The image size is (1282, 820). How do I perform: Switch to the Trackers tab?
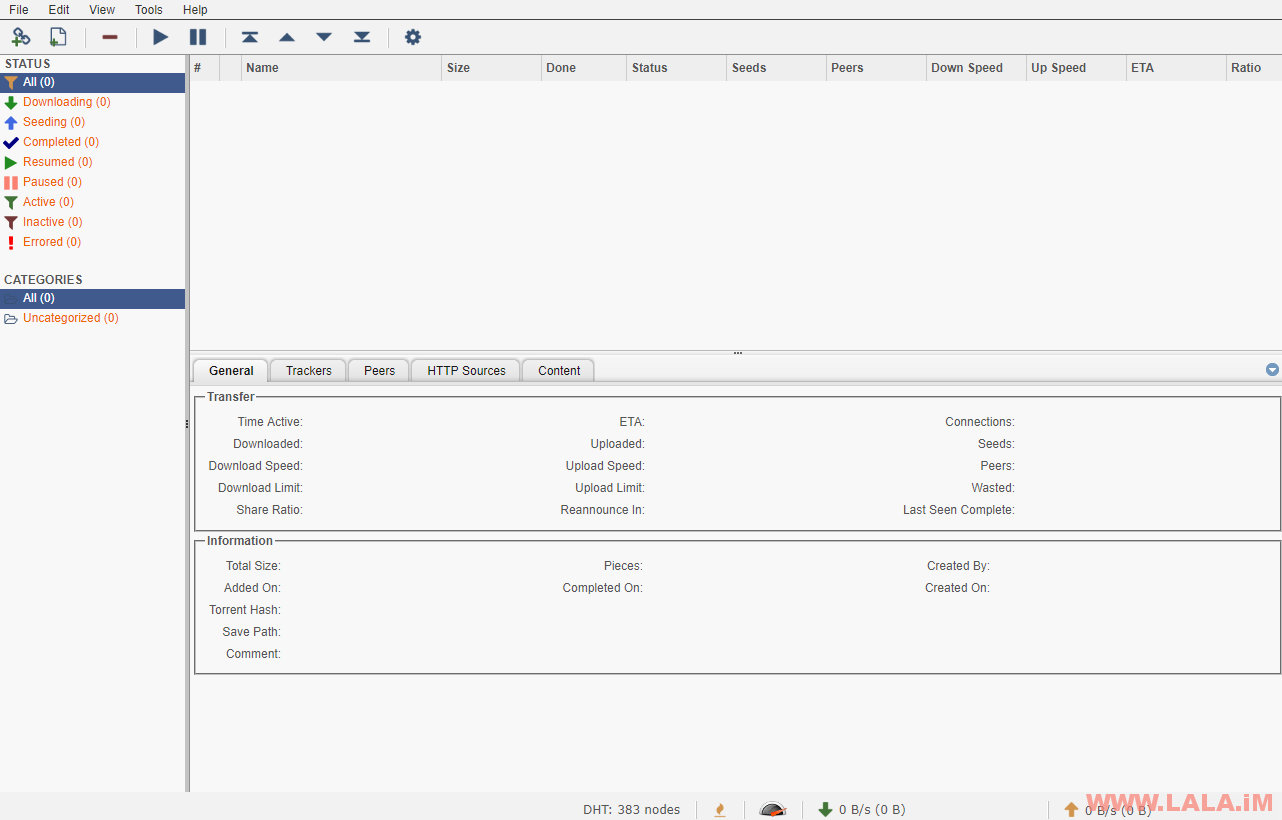coord(308,371)
